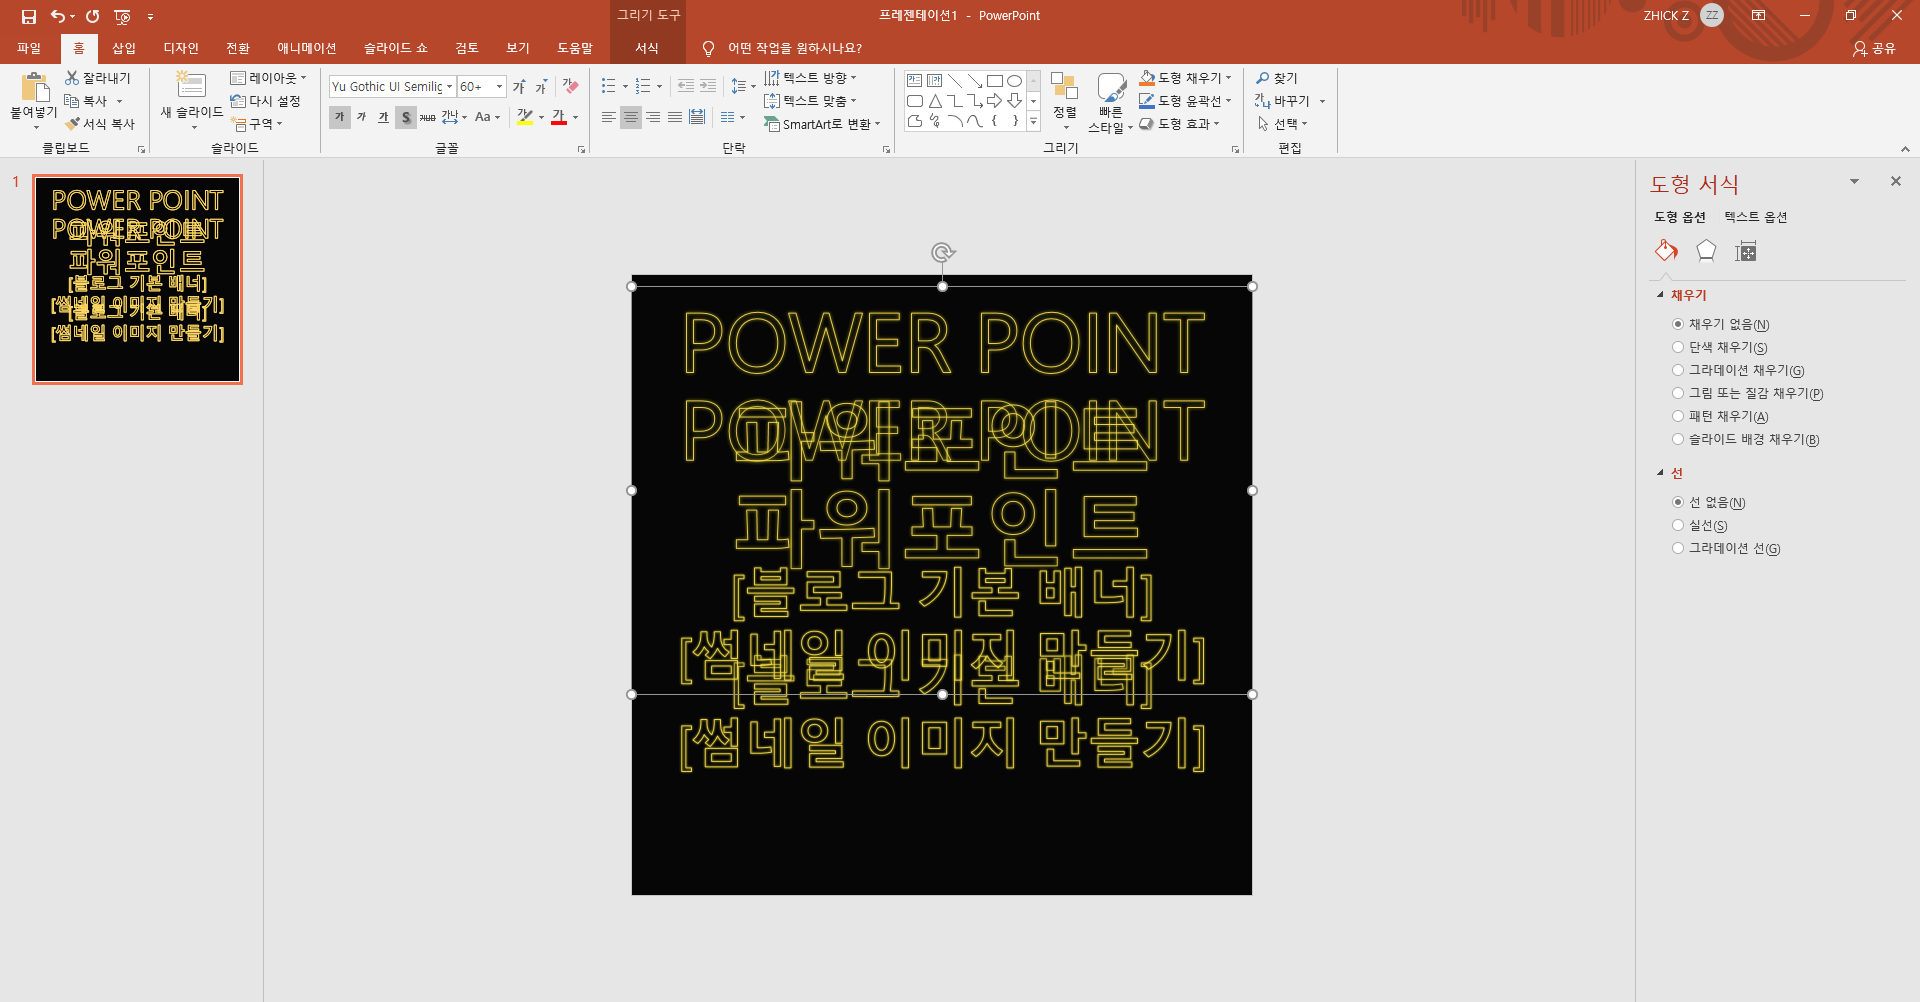Click the 공유 share button
The image size is (1920, 1002).
pyautogui.click(x=1874, y=48)
